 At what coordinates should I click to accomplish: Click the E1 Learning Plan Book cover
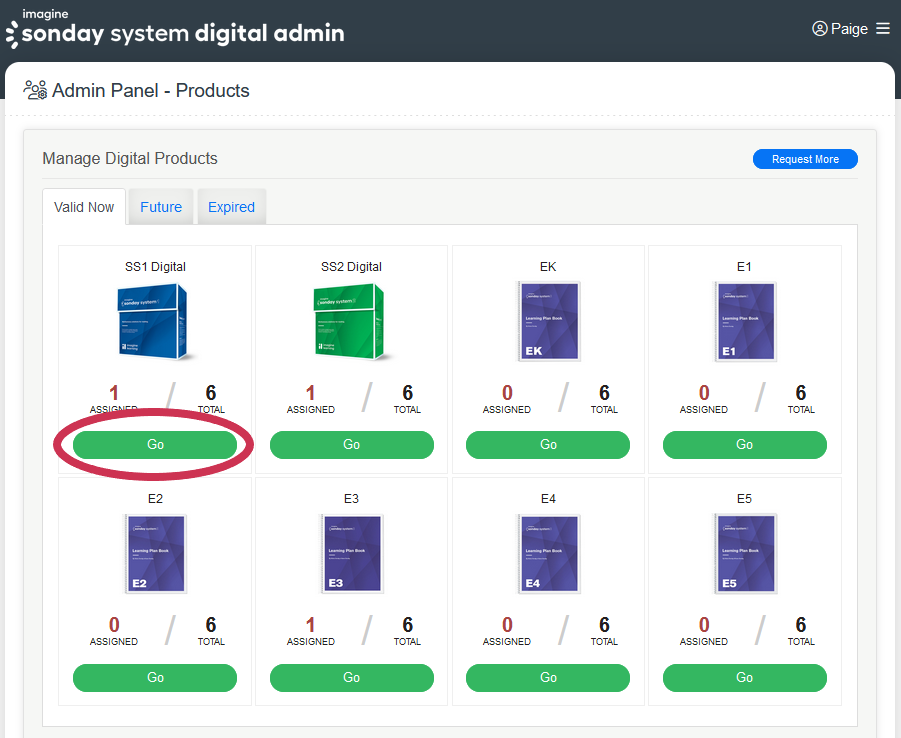click(745, 321)
